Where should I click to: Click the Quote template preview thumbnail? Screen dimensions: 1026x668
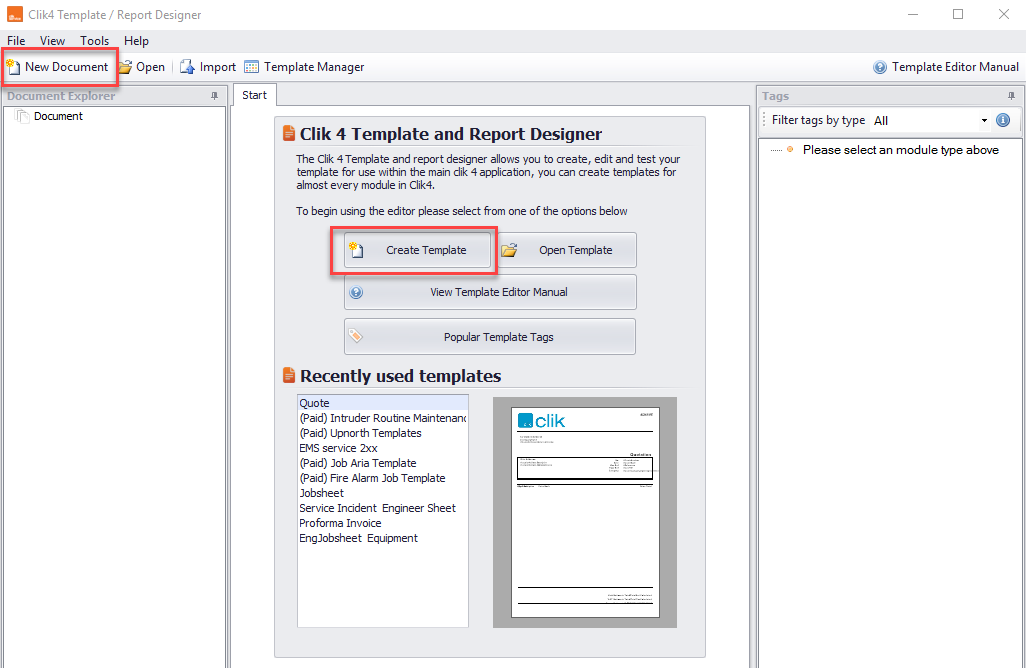[585, 513]
